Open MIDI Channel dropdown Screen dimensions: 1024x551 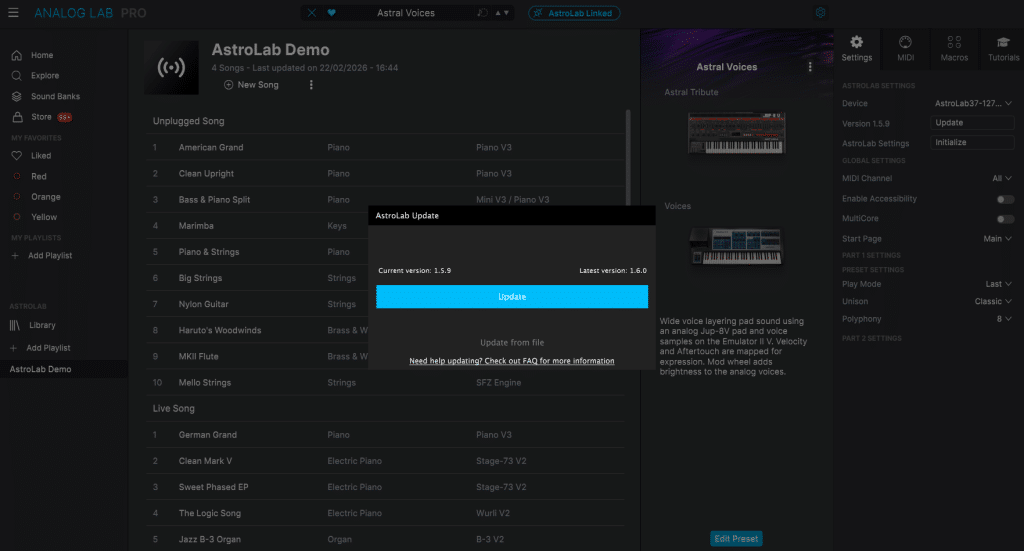coord(1002,178)
